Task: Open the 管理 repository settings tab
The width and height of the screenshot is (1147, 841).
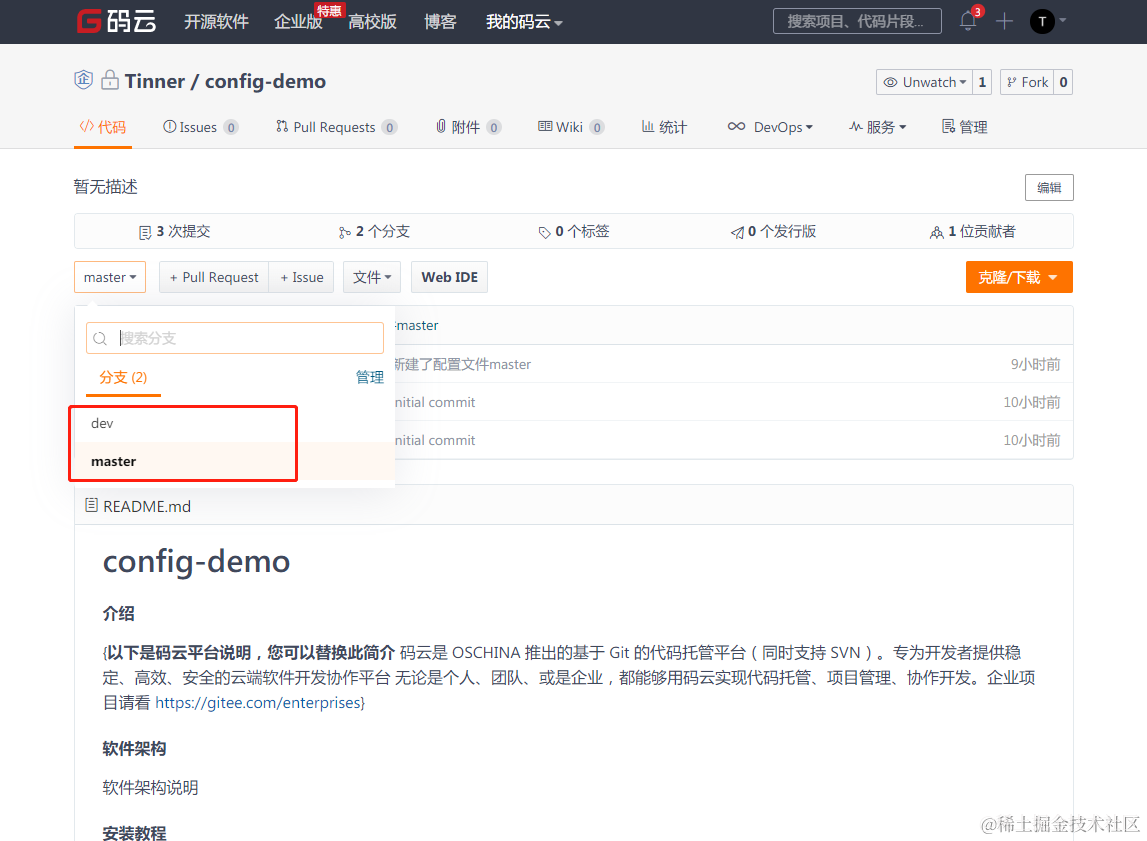Action: coord(964,127)
